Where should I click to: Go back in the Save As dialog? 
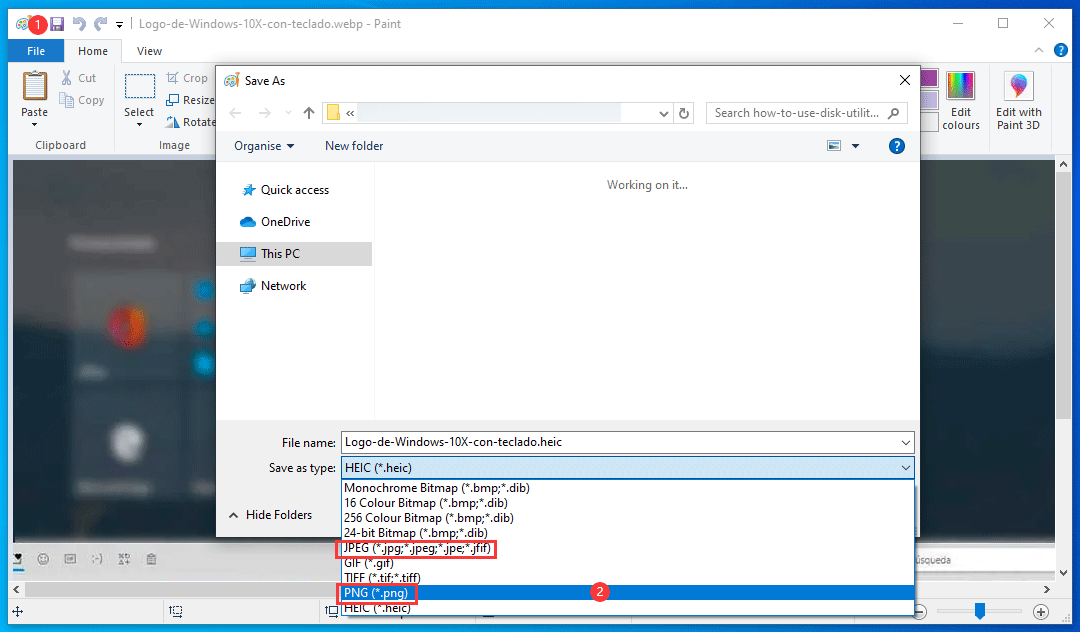pyautogui.click(x=236, y=113)
